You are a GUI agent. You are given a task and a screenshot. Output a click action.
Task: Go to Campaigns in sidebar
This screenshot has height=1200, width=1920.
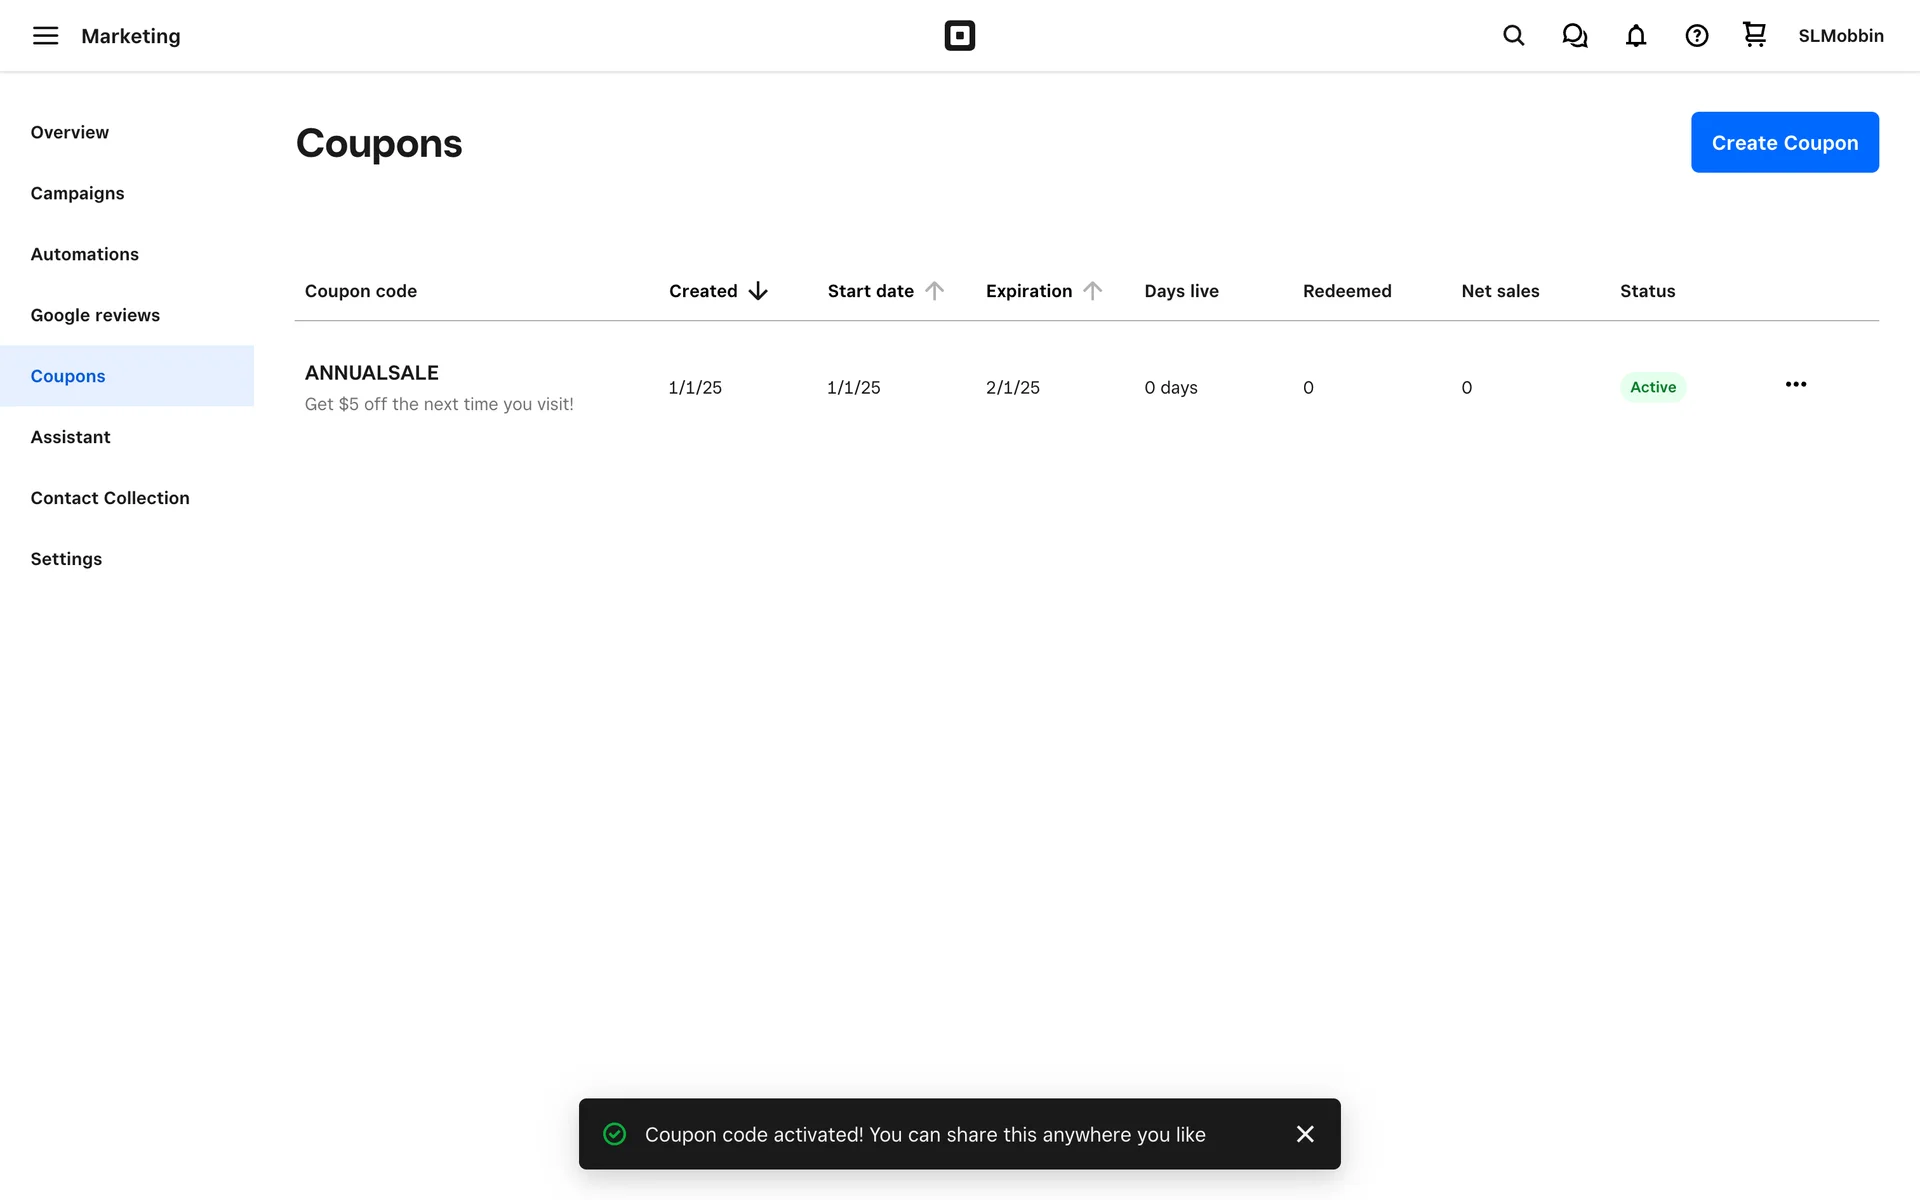[77, 193]
